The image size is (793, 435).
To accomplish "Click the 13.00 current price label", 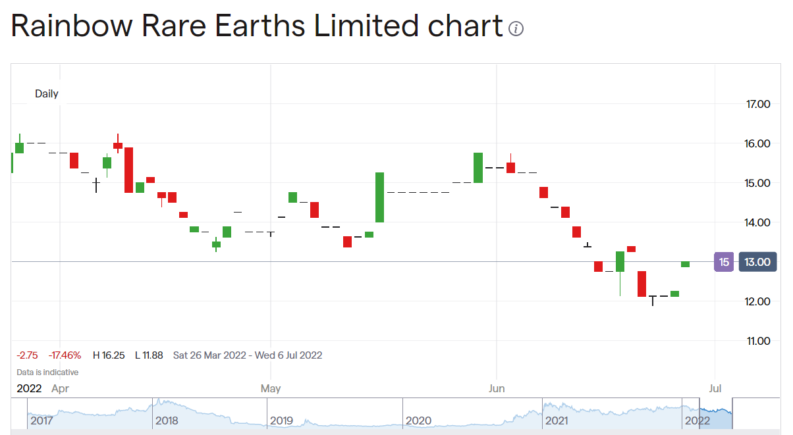I will pos(757,262).
